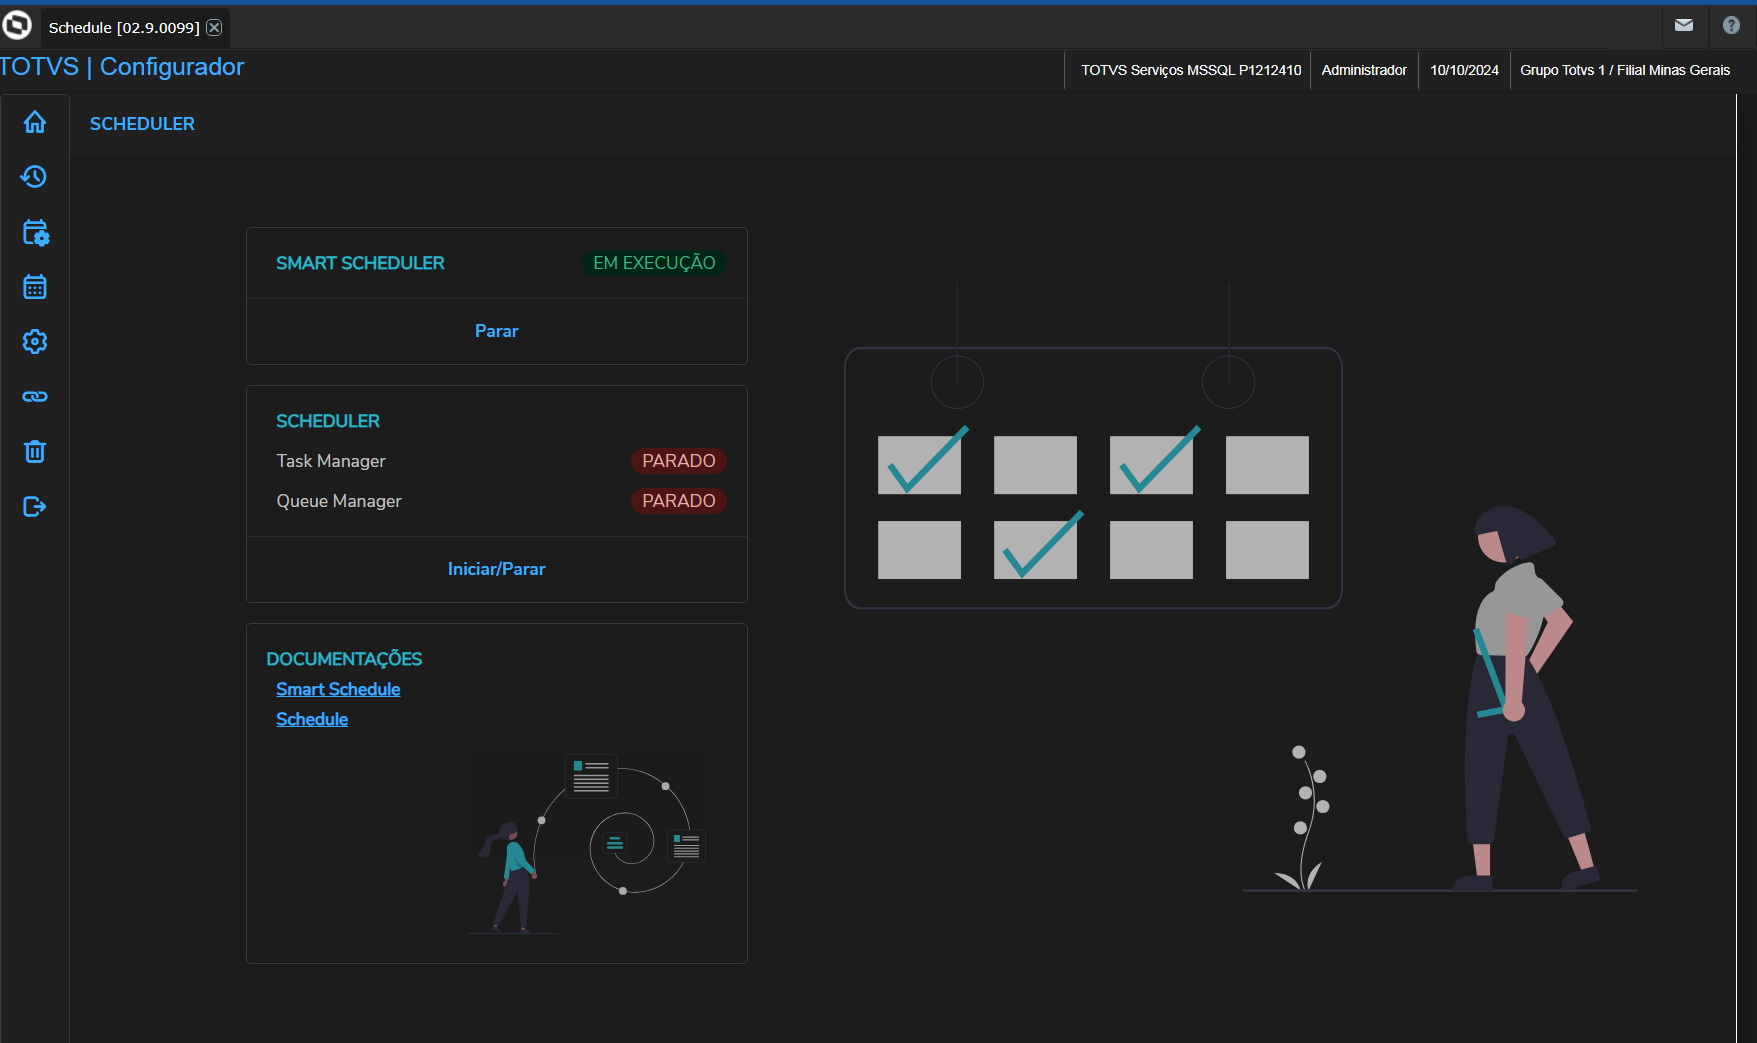Click the Task Manager PARADO status badge

point(679,461)
